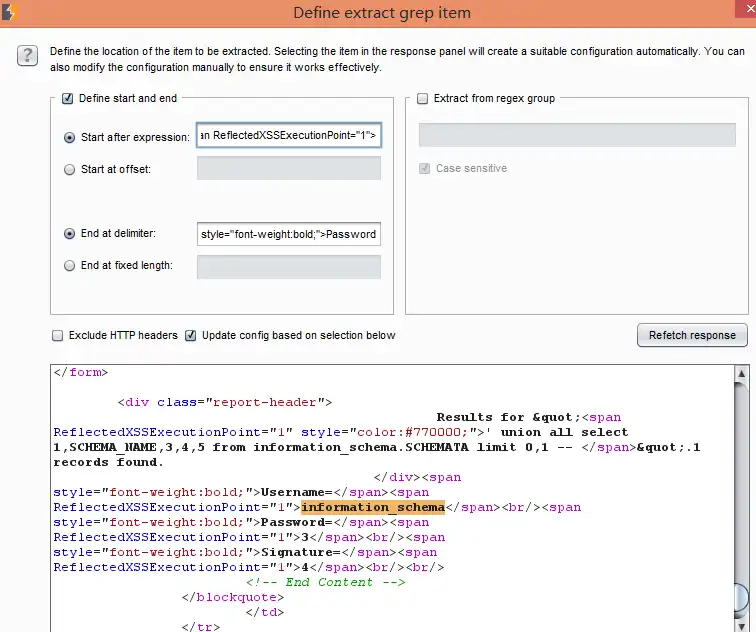The image size is (756, 632).
Task: Click the regex group input field
Action: tap(577, 135)
